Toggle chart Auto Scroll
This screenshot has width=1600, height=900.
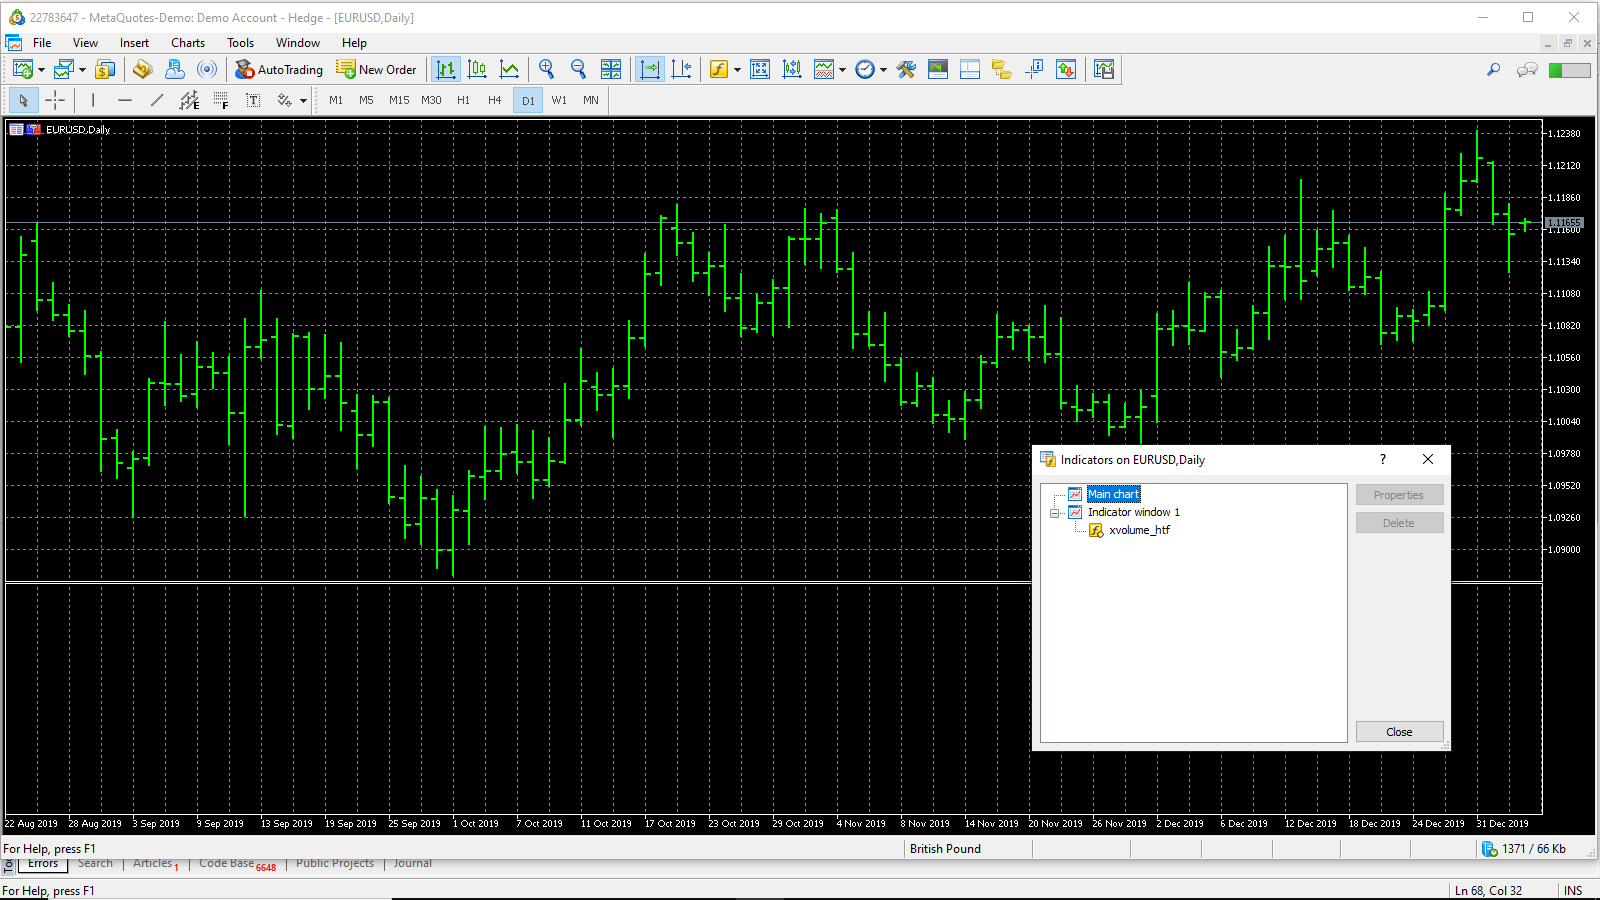tap(650, 69)
